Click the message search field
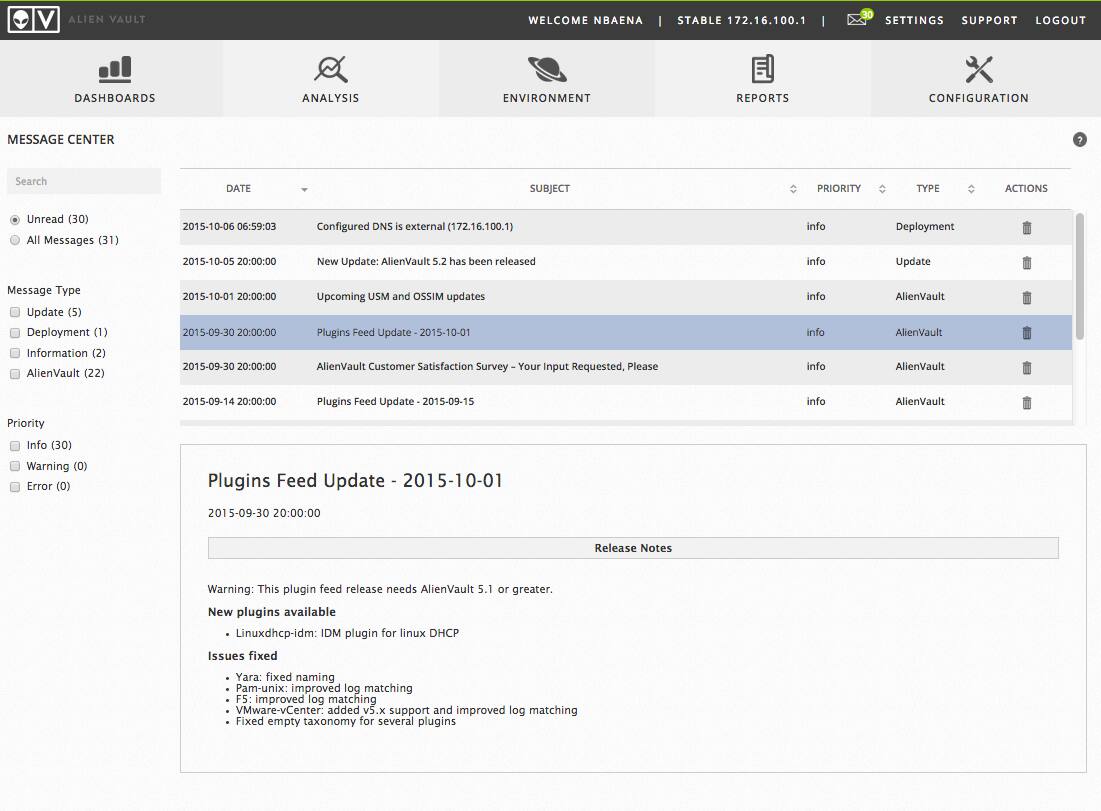 [84, 181]
